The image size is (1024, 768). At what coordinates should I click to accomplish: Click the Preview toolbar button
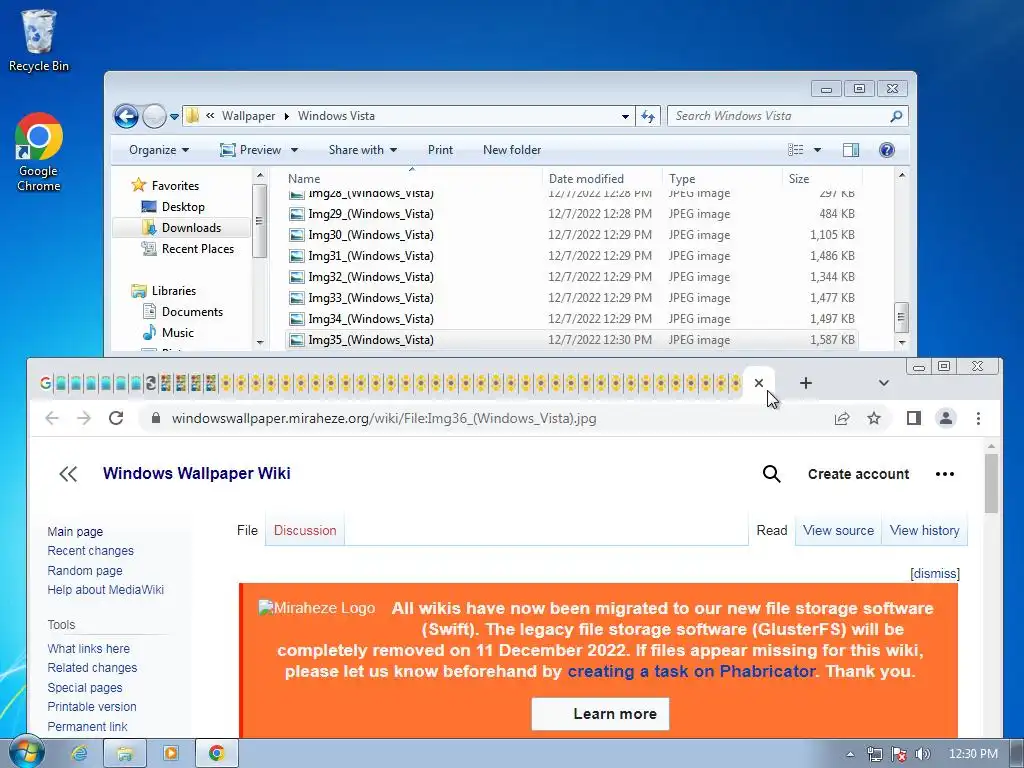click(x=251, y=150)
